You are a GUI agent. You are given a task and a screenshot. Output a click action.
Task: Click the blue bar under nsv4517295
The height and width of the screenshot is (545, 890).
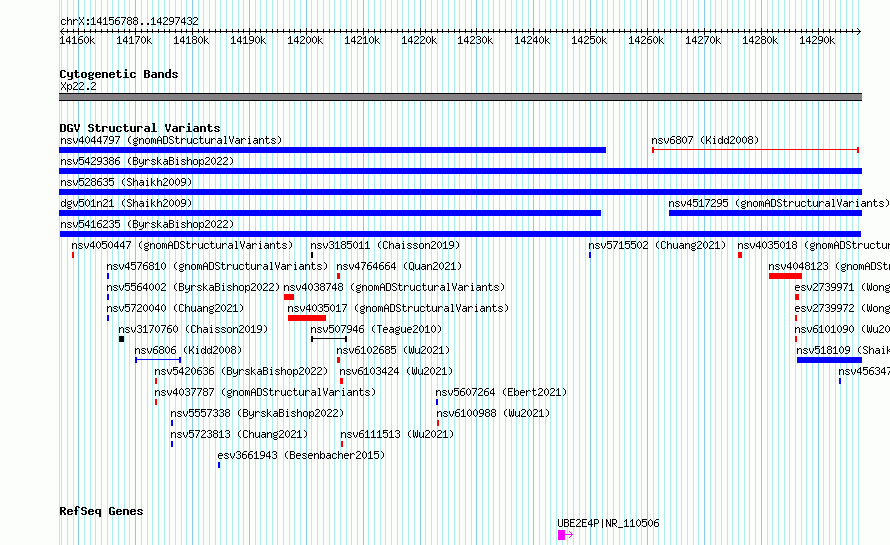click(765, 213)
